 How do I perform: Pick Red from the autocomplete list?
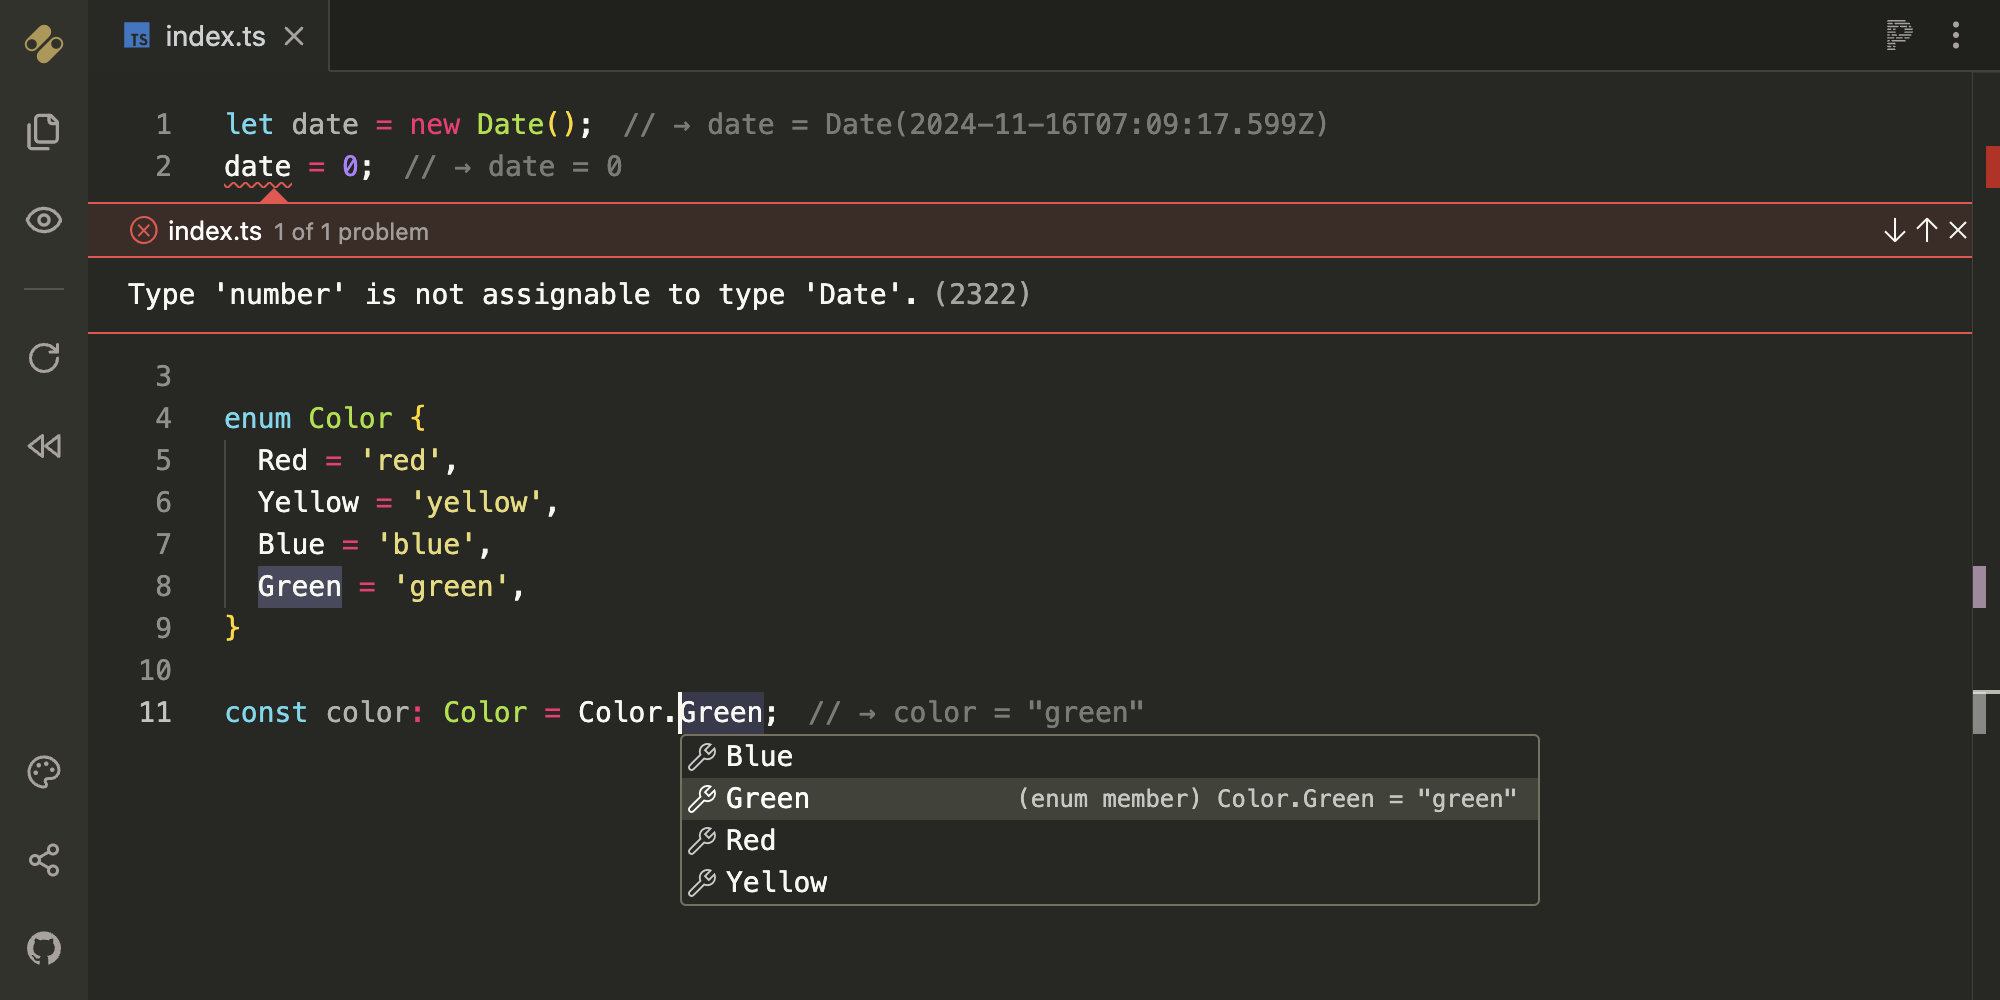tap(751, 841)
